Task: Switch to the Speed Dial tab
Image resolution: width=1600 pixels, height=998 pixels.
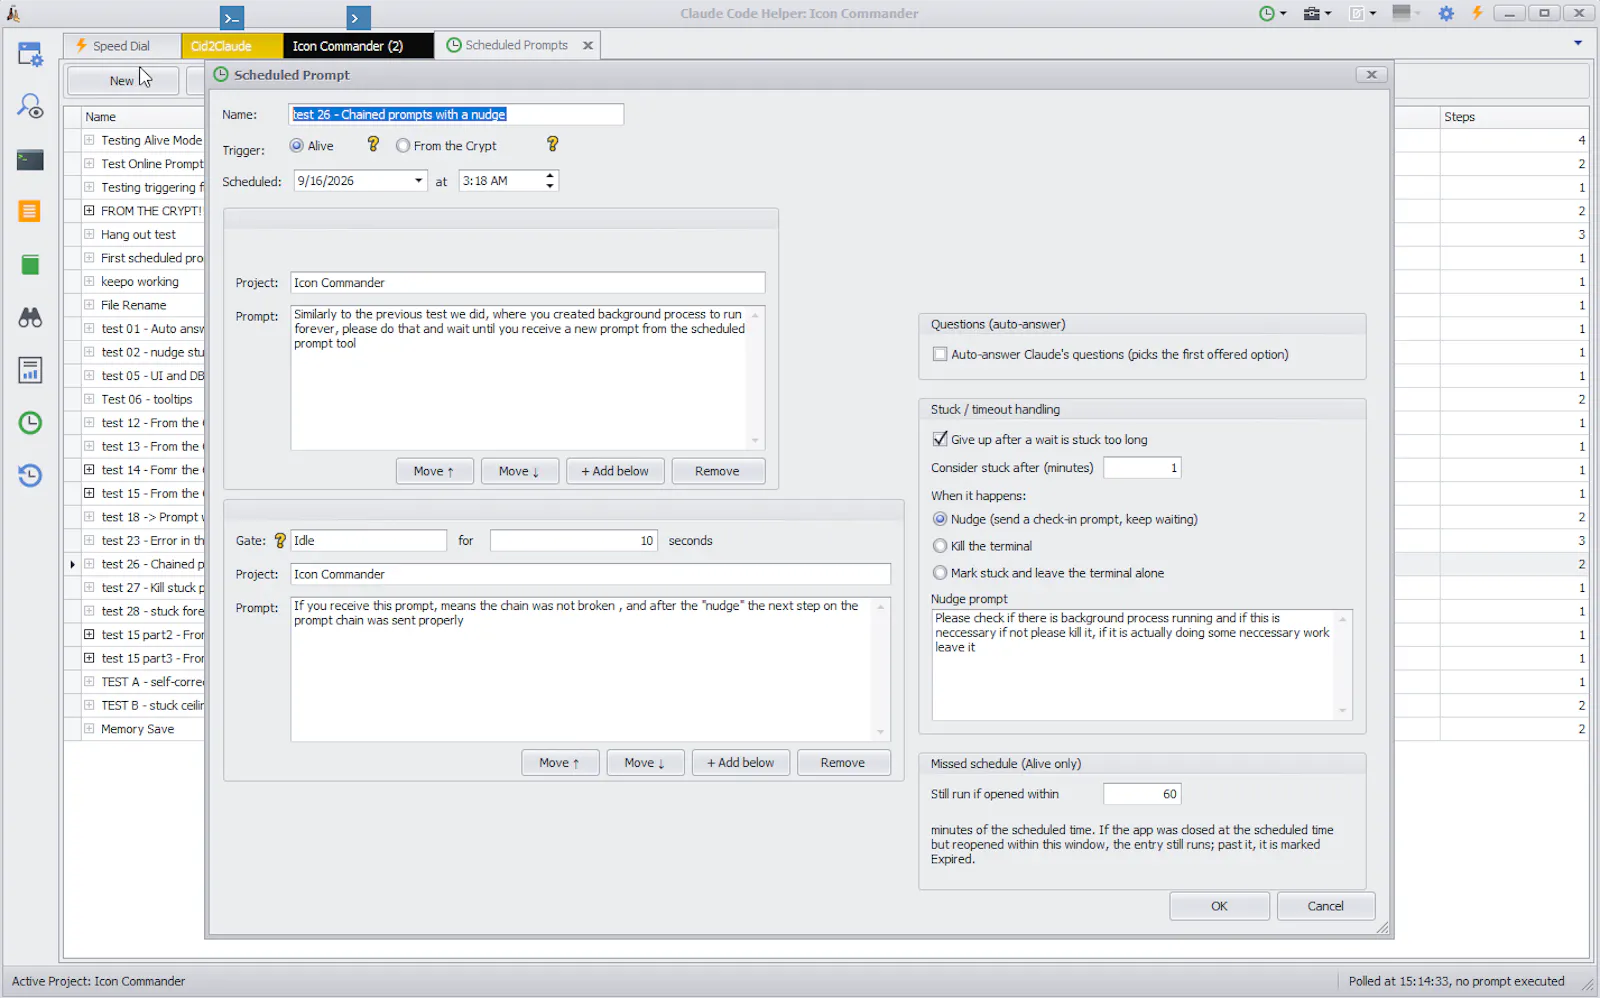Action: point(121,46)
